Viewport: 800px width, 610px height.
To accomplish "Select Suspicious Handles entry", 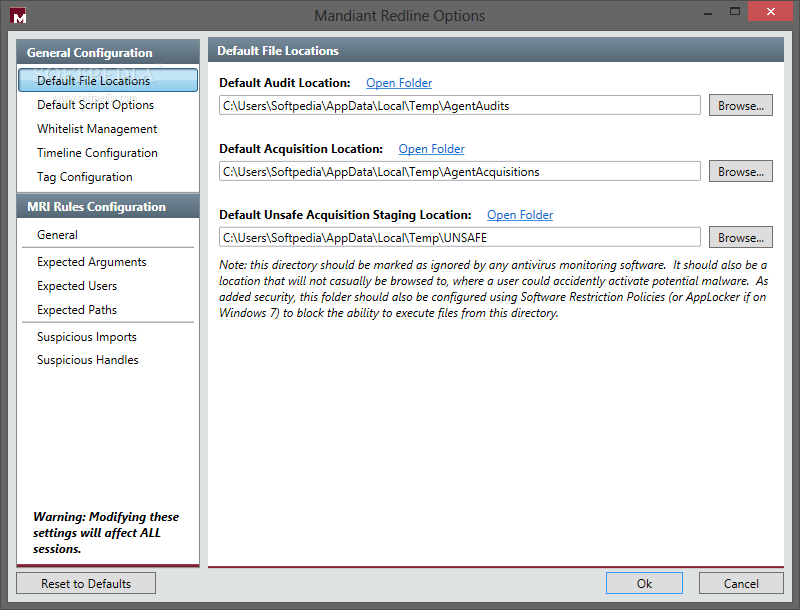I will [88, 360].
